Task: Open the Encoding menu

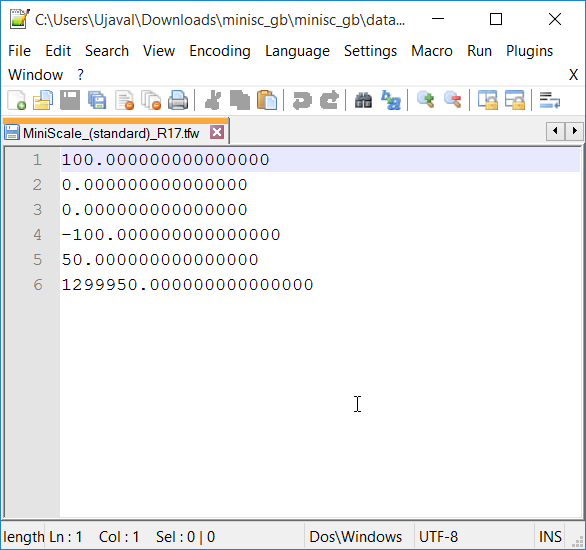Action: pos(220,51)
